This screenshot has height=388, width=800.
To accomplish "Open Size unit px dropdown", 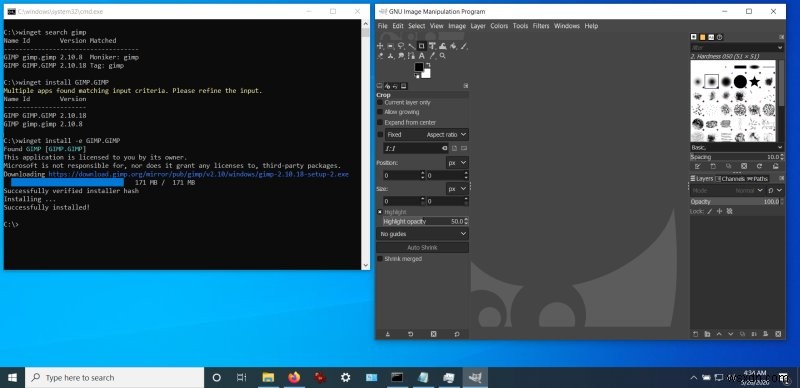I will (x=457, y=189).
